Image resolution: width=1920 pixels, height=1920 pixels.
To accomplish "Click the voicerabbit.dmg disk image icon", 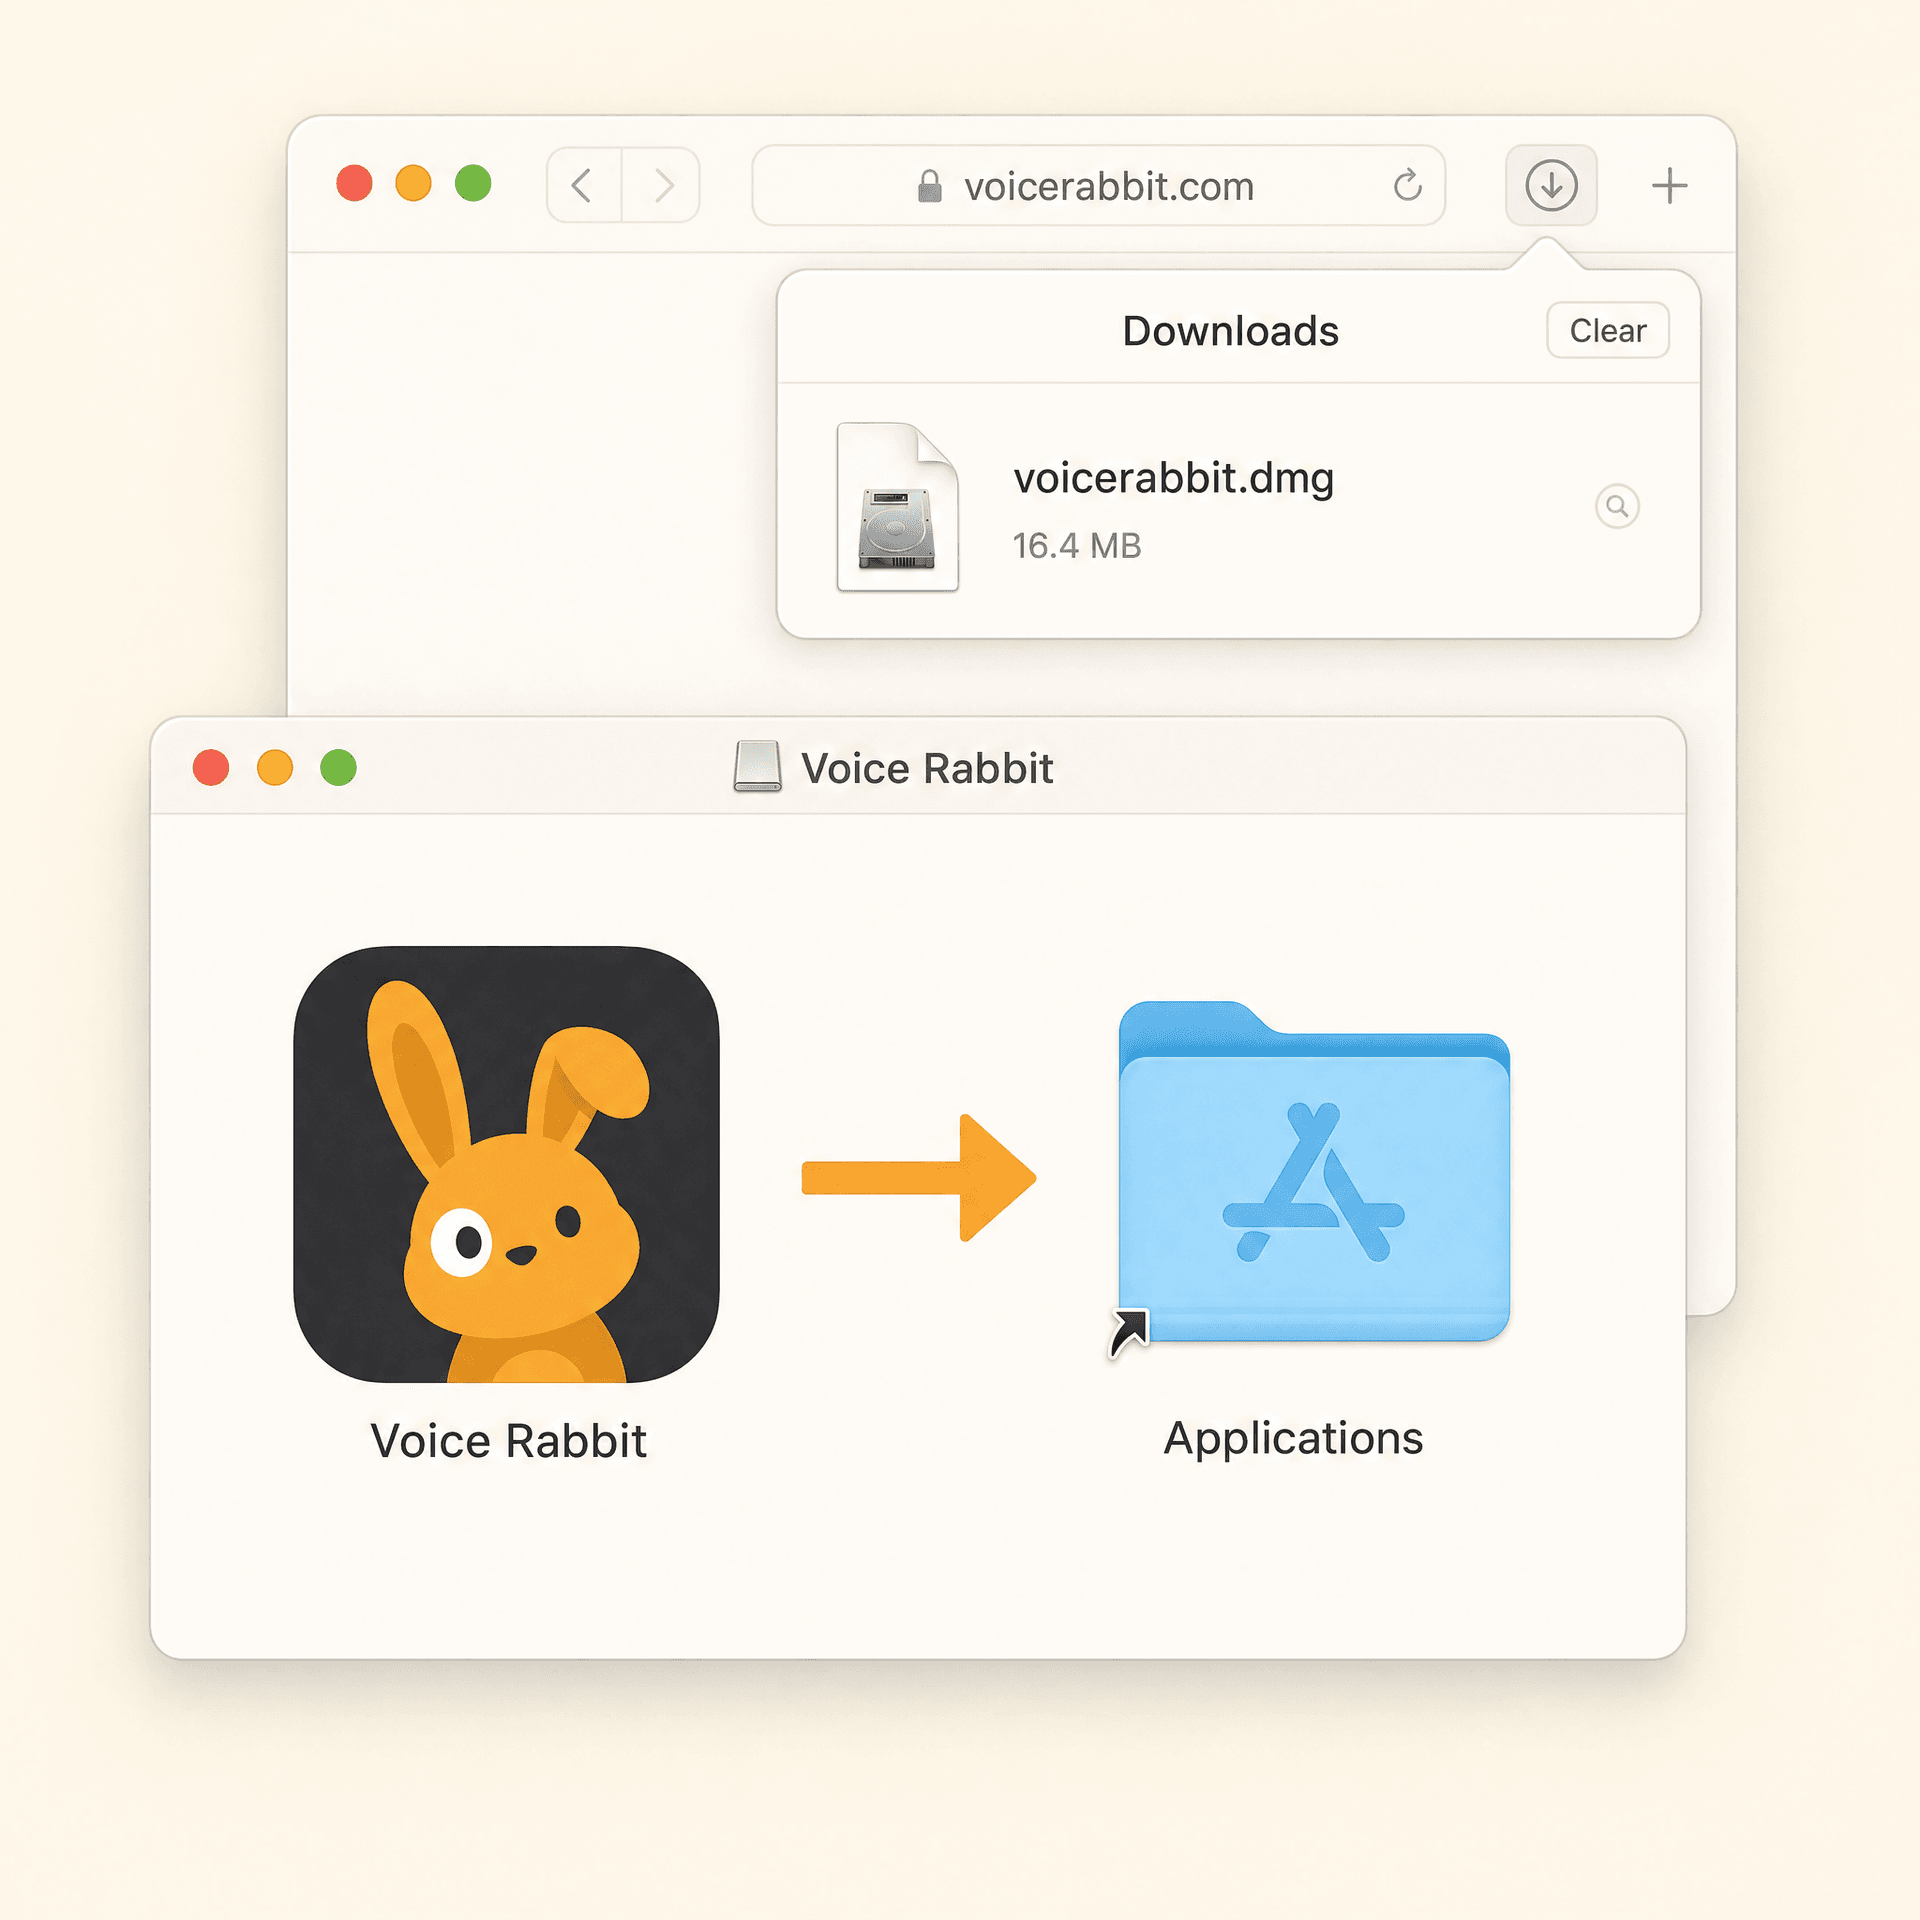I will [x=897, y=507].
